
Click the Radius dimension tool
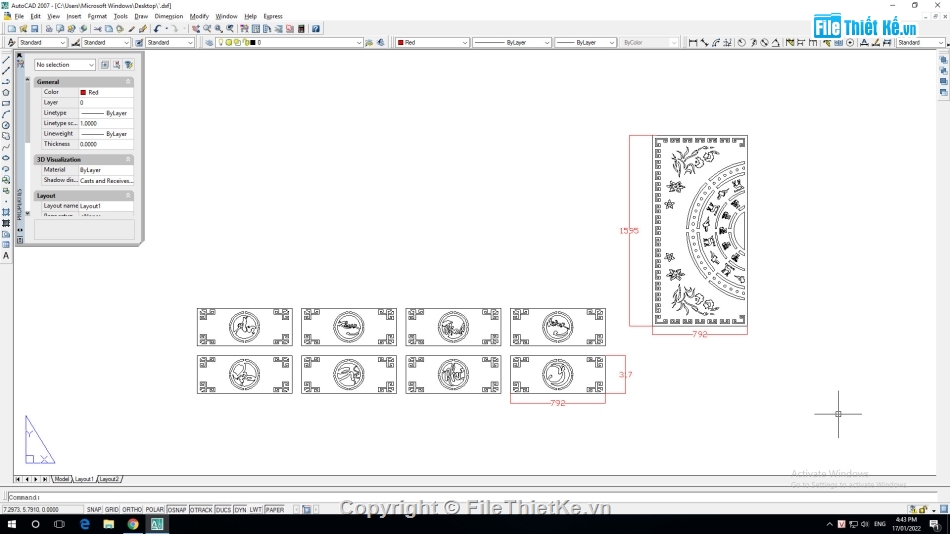[742, 42]
